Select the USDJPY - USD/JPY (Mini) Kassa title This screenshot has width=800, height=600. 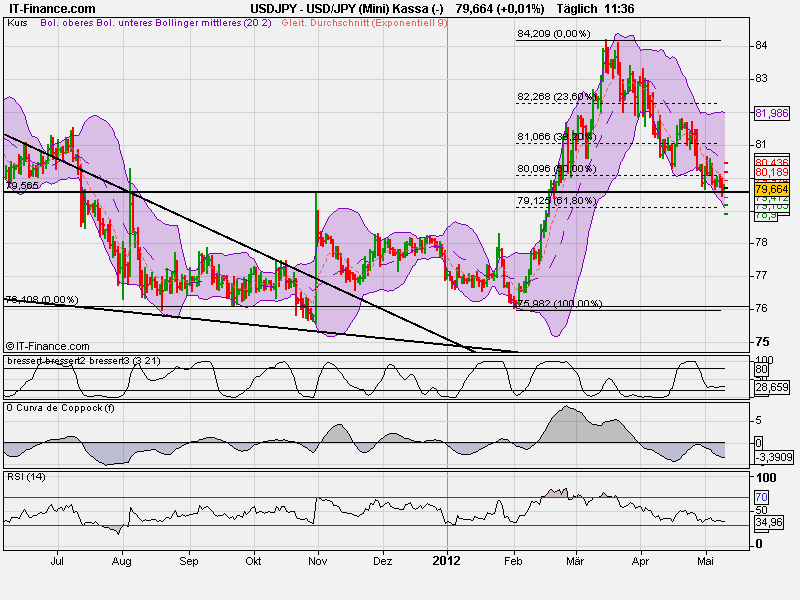(347, 9)
